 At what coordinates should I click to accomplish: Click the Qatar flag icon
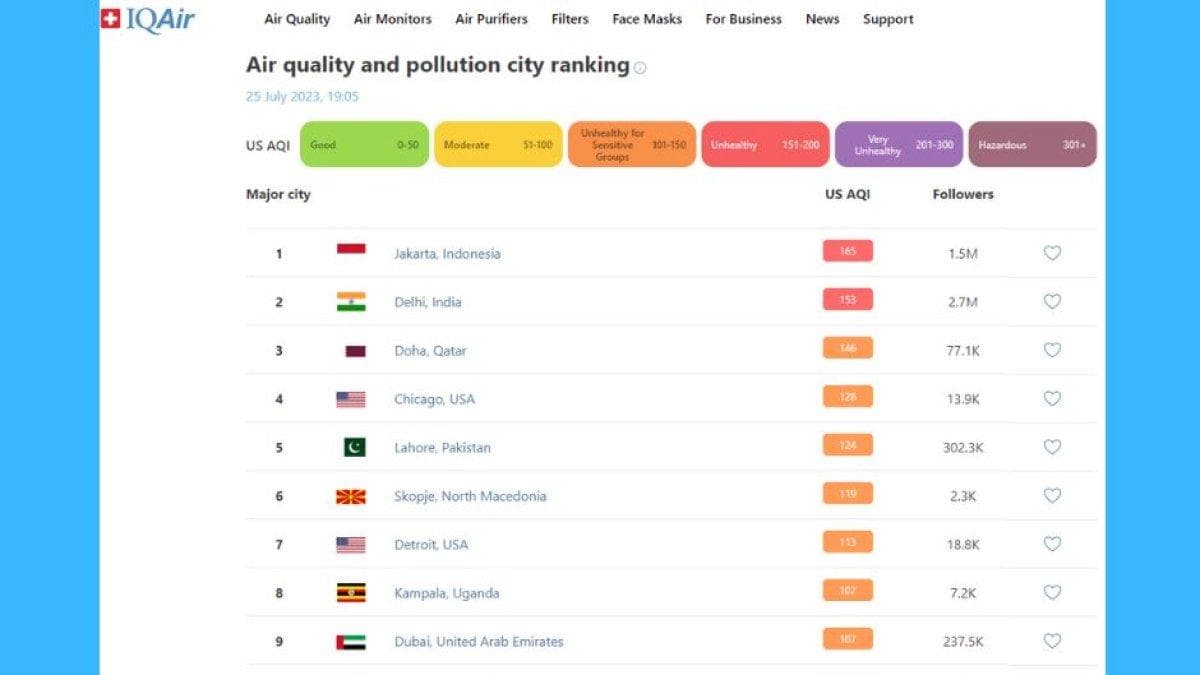point(355,351)
